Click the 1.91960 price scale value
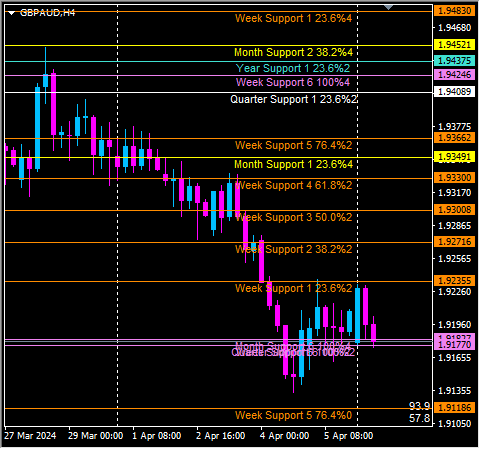The height and width of the screenshot is (449, 480). point(454,325)
